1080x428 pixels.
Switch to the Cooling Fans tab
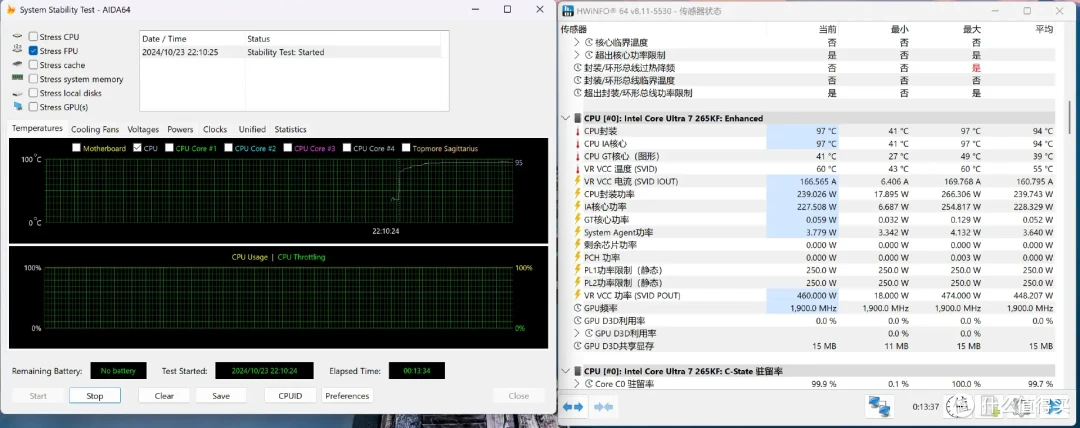95,130
